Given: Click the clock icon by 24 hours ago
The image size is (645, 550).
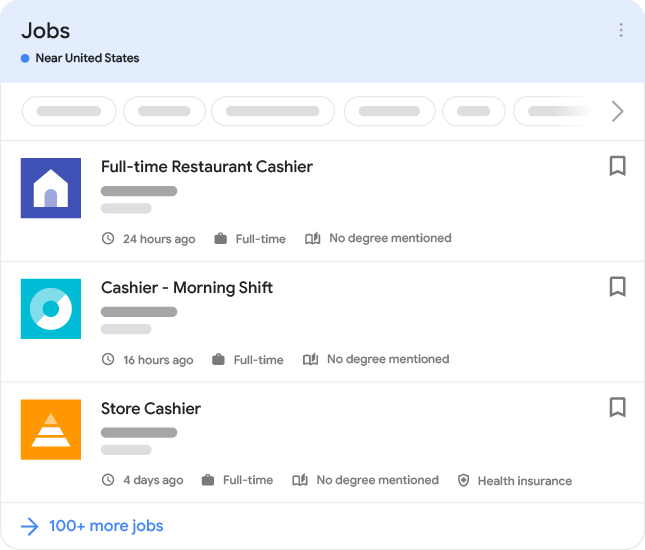Looking at the screenshot, I should (108, 239).
